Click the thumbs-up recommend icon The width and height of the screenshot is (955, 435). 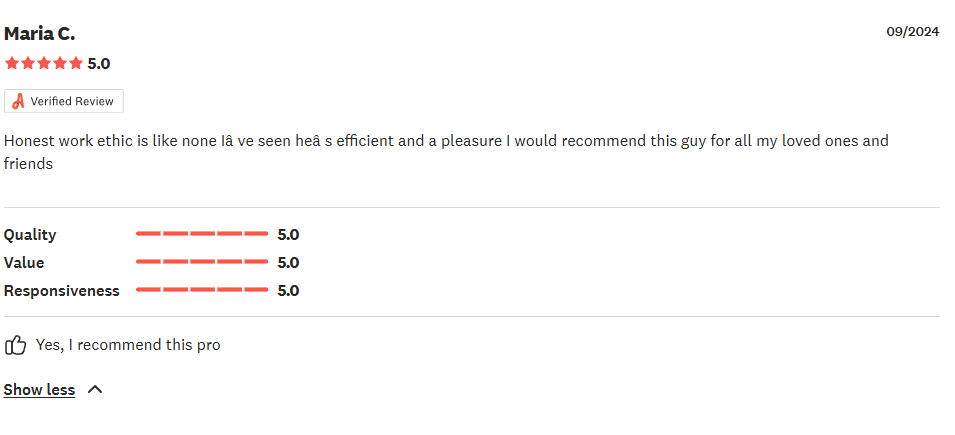coord(16,345)
